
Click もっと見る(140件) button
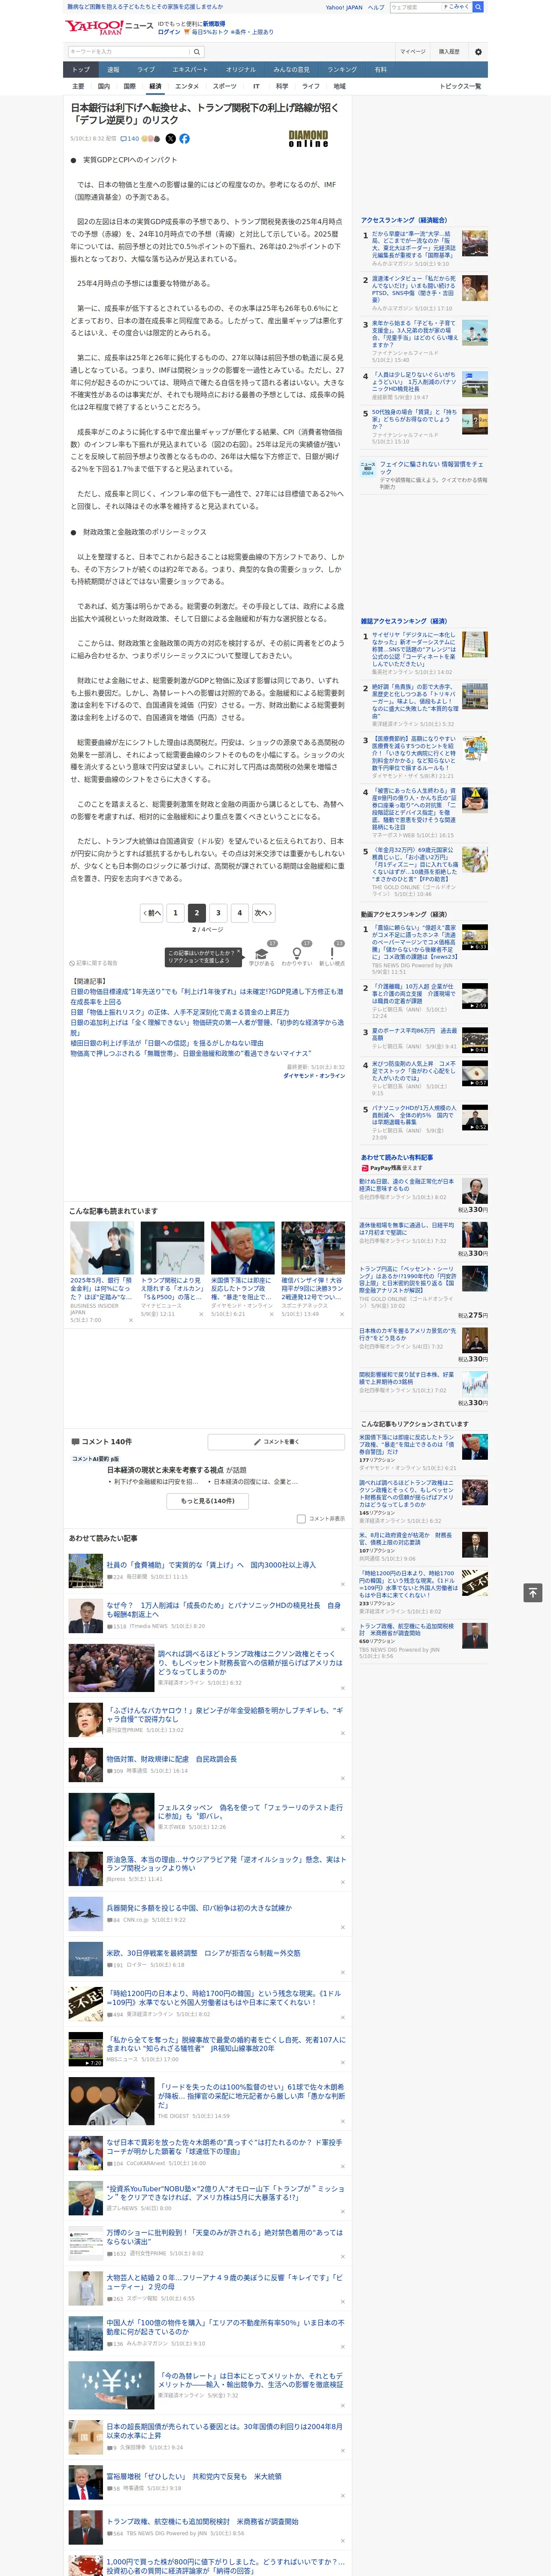[208, 1501]
